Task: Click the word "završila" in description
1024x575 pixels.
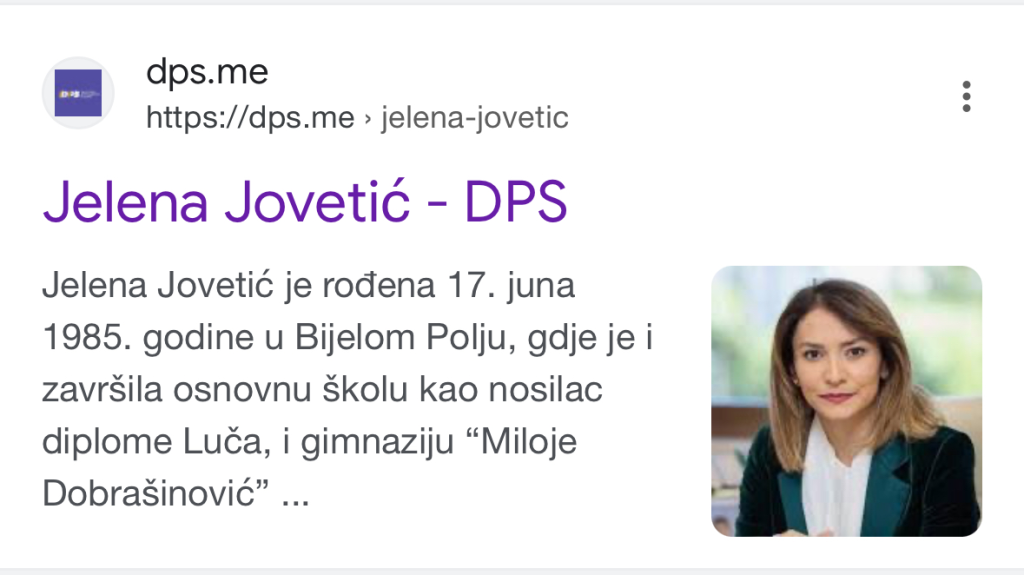Action: click(x=102, y=390)
